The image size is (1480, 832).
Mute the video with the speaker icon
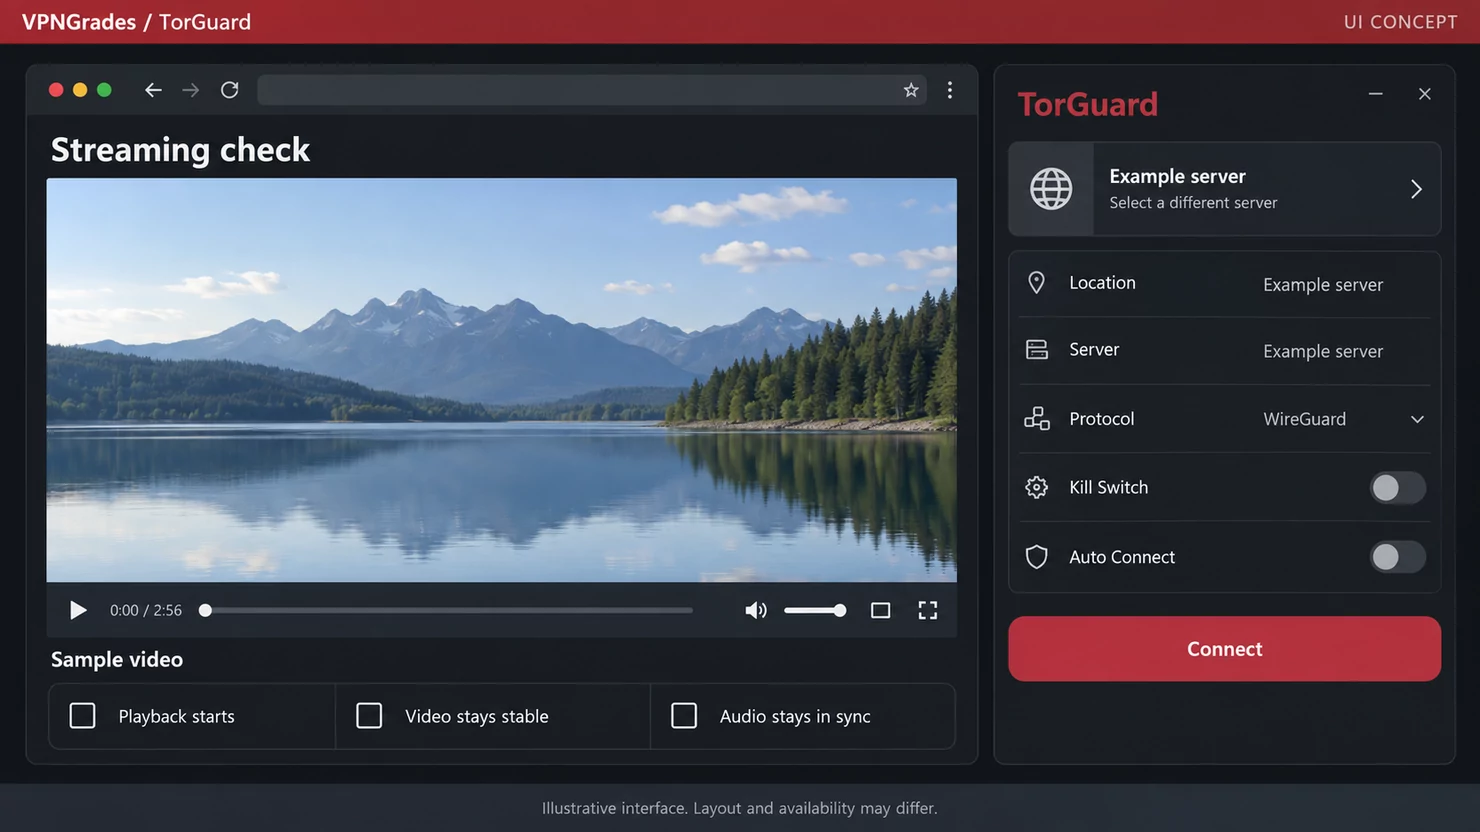pyautogui.click(x=756, y=610)
